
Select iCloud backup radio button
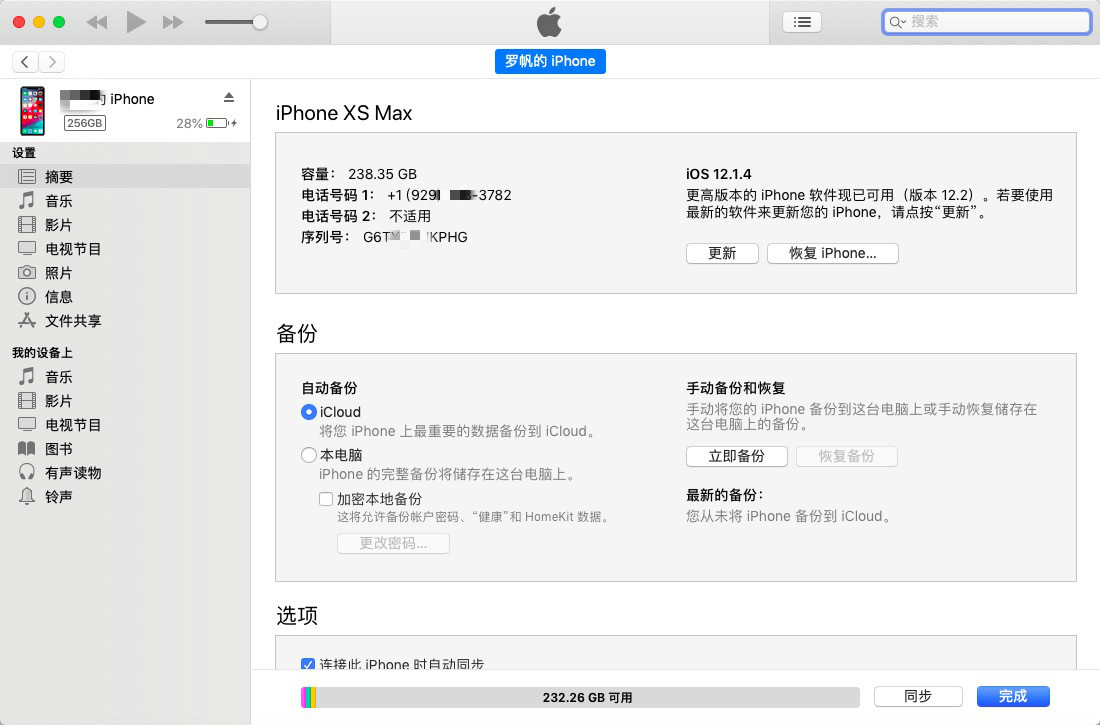(308, 412)
